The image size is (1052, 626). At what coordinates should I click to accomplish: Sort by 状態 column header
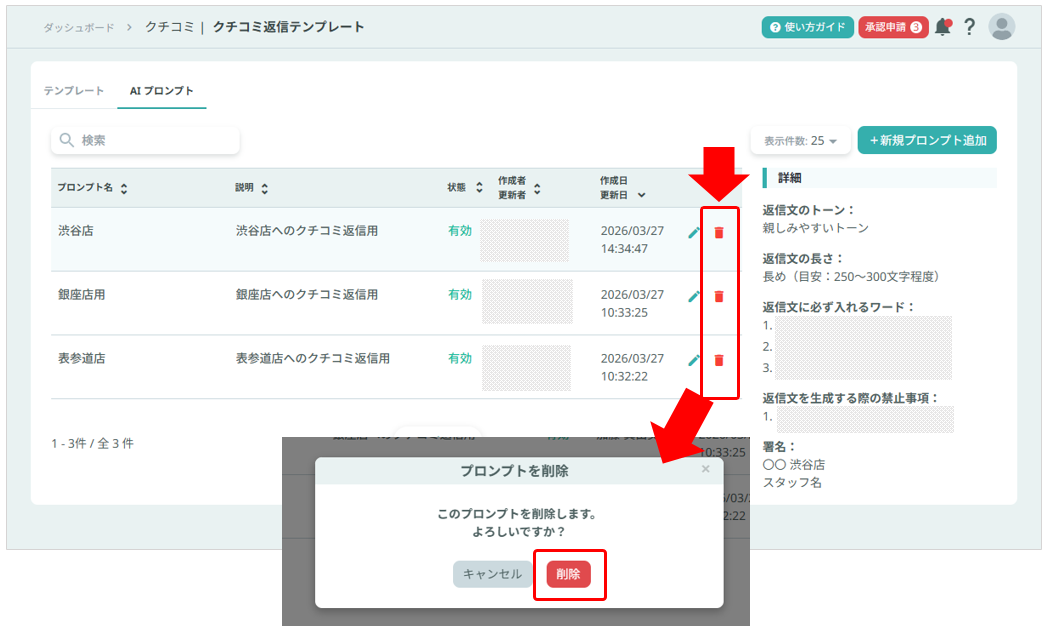(x=465, y=188)
